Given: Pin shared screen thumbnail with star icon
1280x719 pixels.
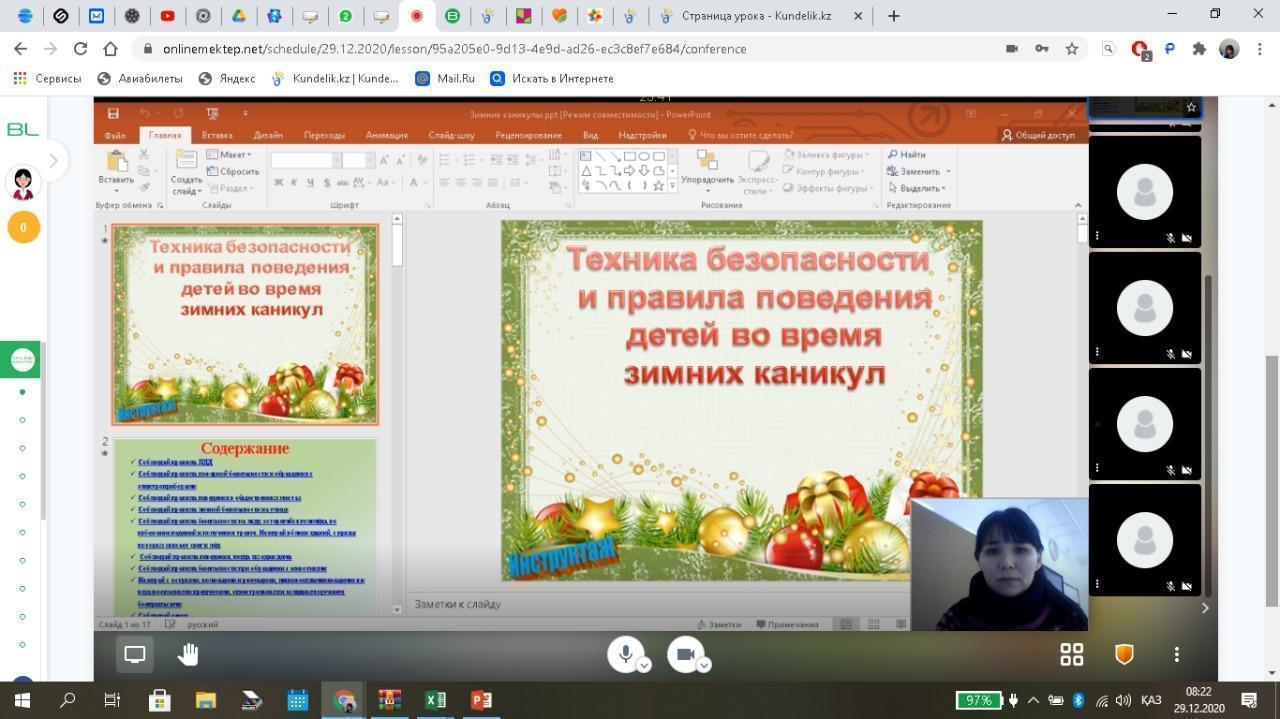Looking at the screenshot, I should [1191, 107].
